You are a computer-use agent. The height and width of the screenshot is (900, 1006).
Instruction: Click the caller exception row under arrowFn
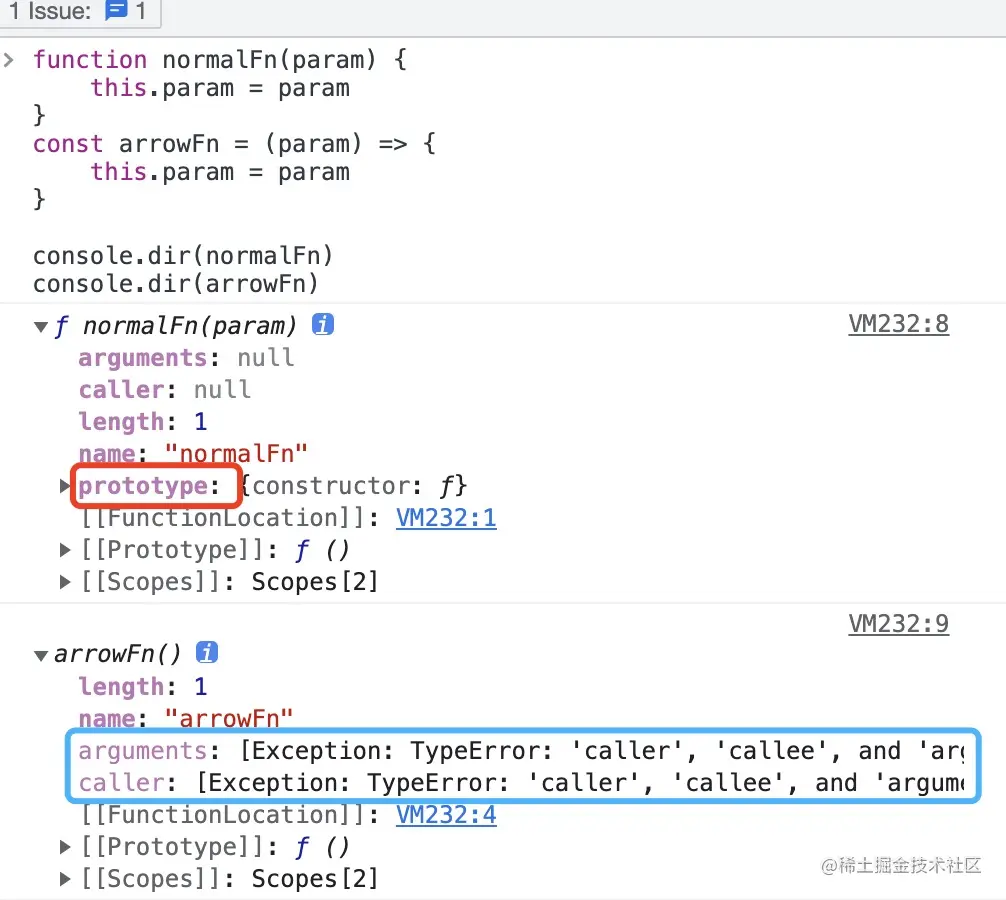[521, 783]
